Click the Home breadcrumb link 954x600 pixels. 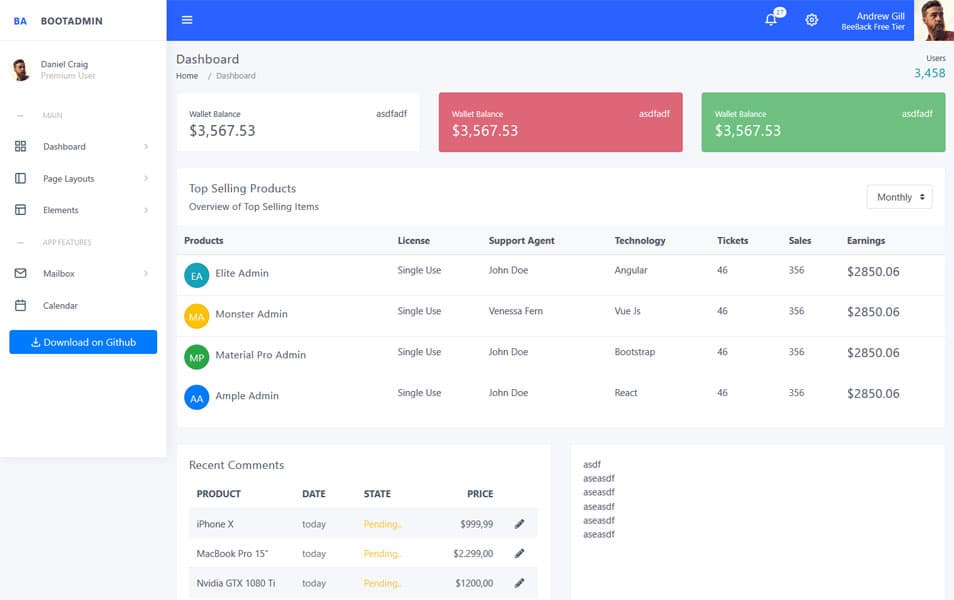pyautogui.click(x=187, y=75)
